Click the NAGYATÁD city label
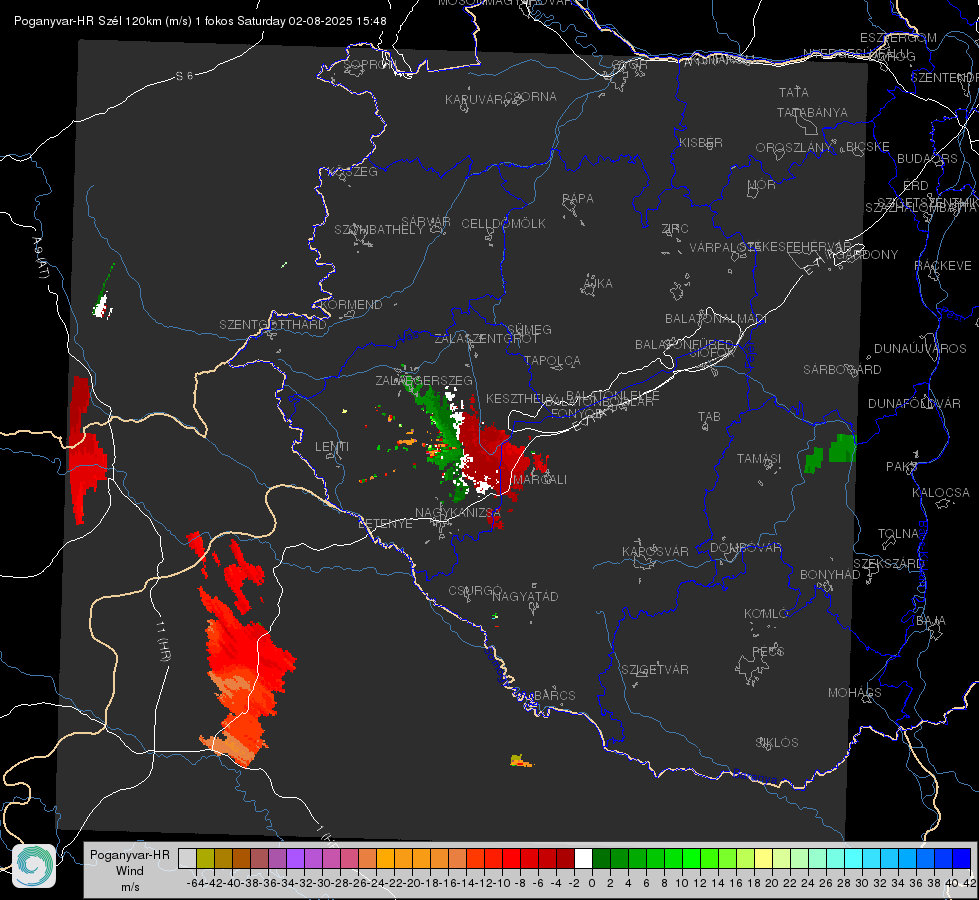 (x=525, y=597)
